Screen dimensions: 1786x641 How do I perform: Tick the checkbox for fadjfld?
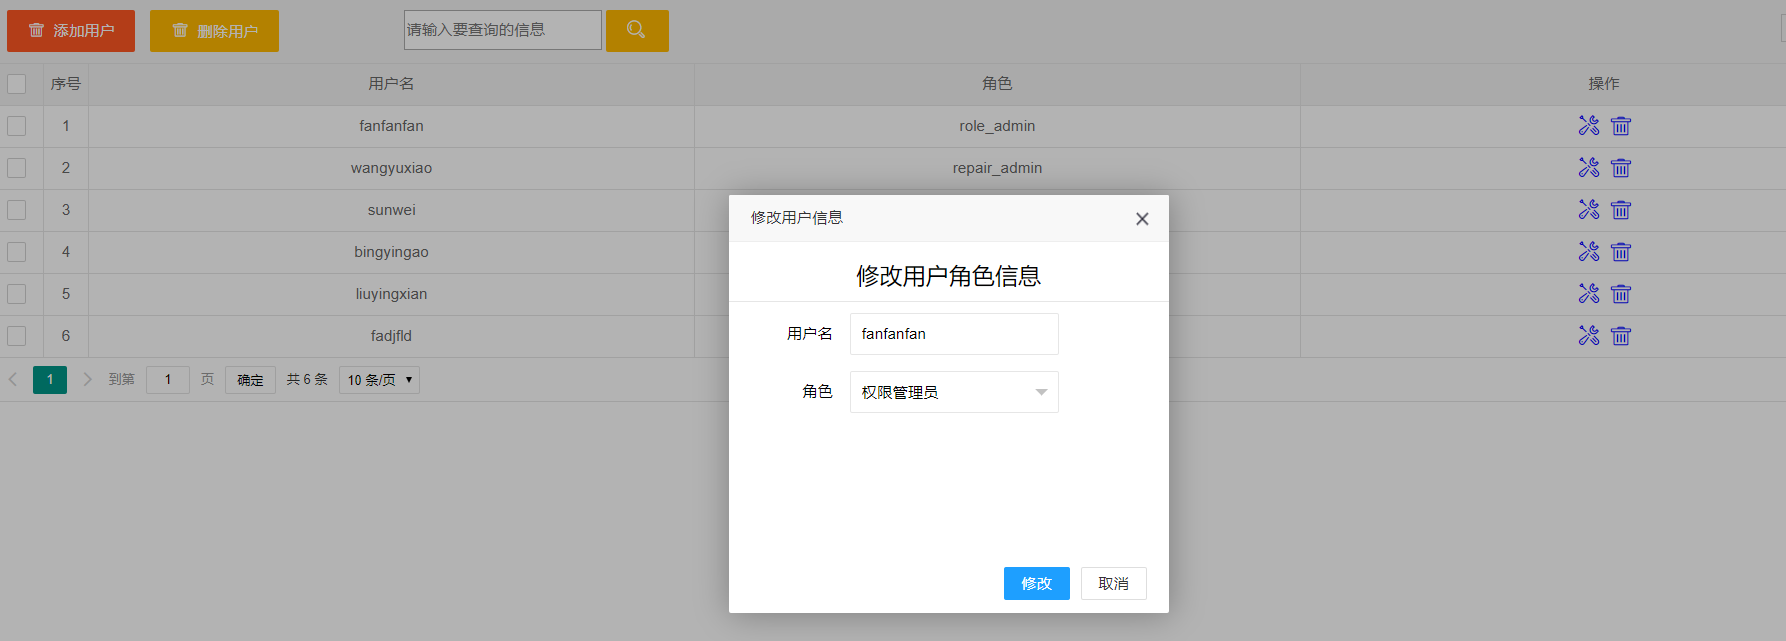tap(17, 336)
